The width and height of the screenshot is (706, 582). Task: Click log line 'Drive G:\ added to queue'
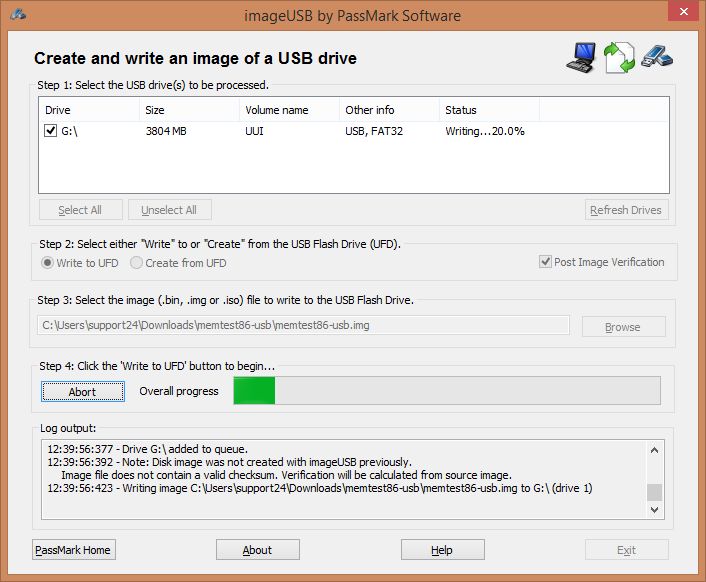pos(148,449)
